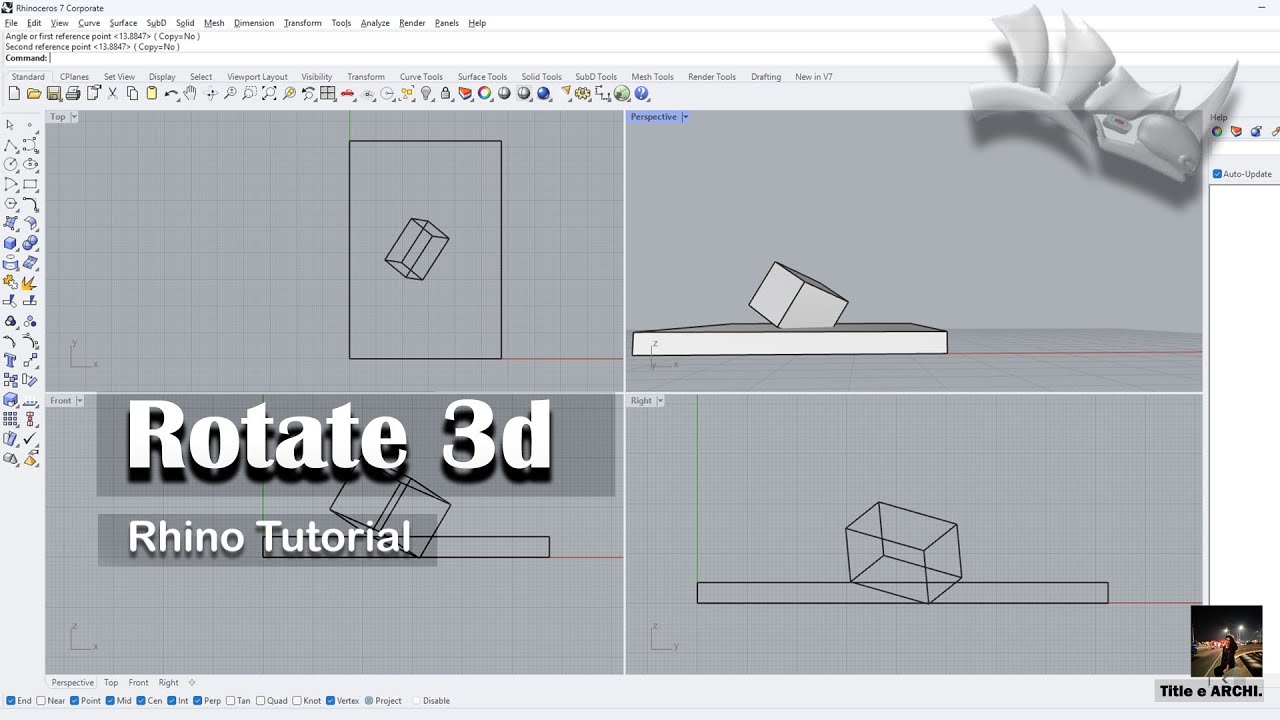
Task: Click the Print icon
Action: point(73,93)
